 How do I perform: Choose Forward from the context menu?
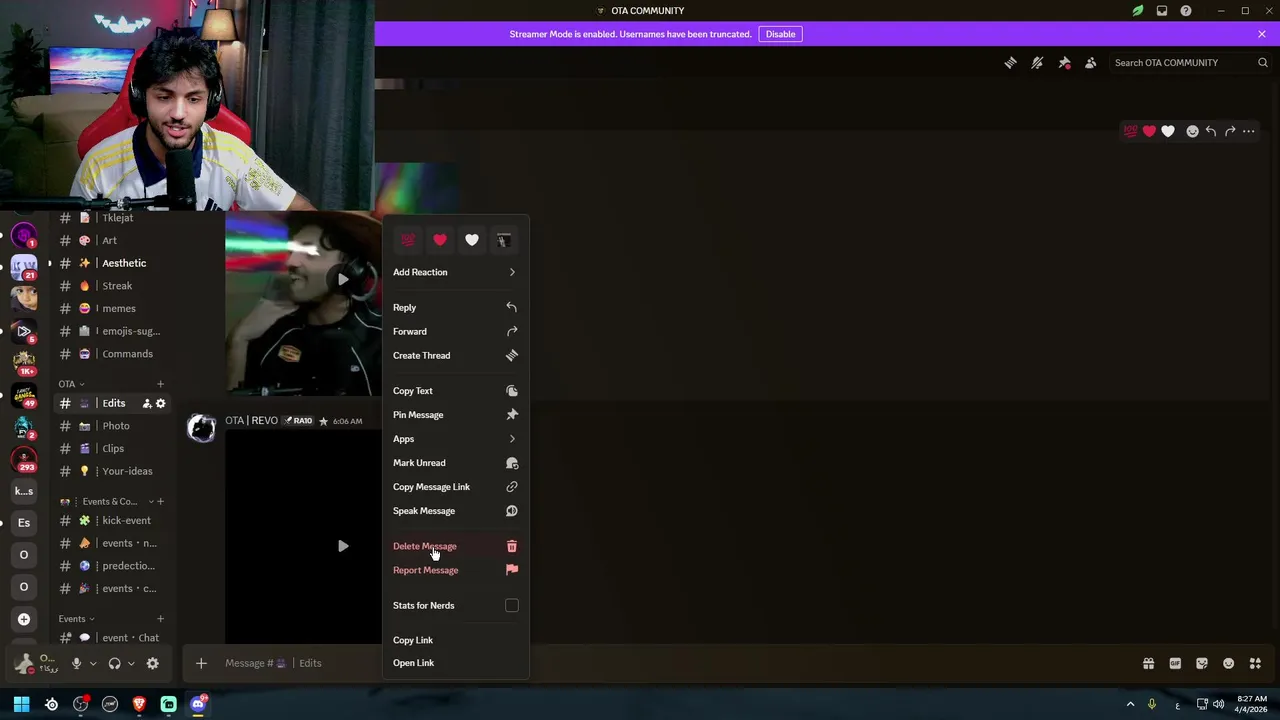click(455, 331)
